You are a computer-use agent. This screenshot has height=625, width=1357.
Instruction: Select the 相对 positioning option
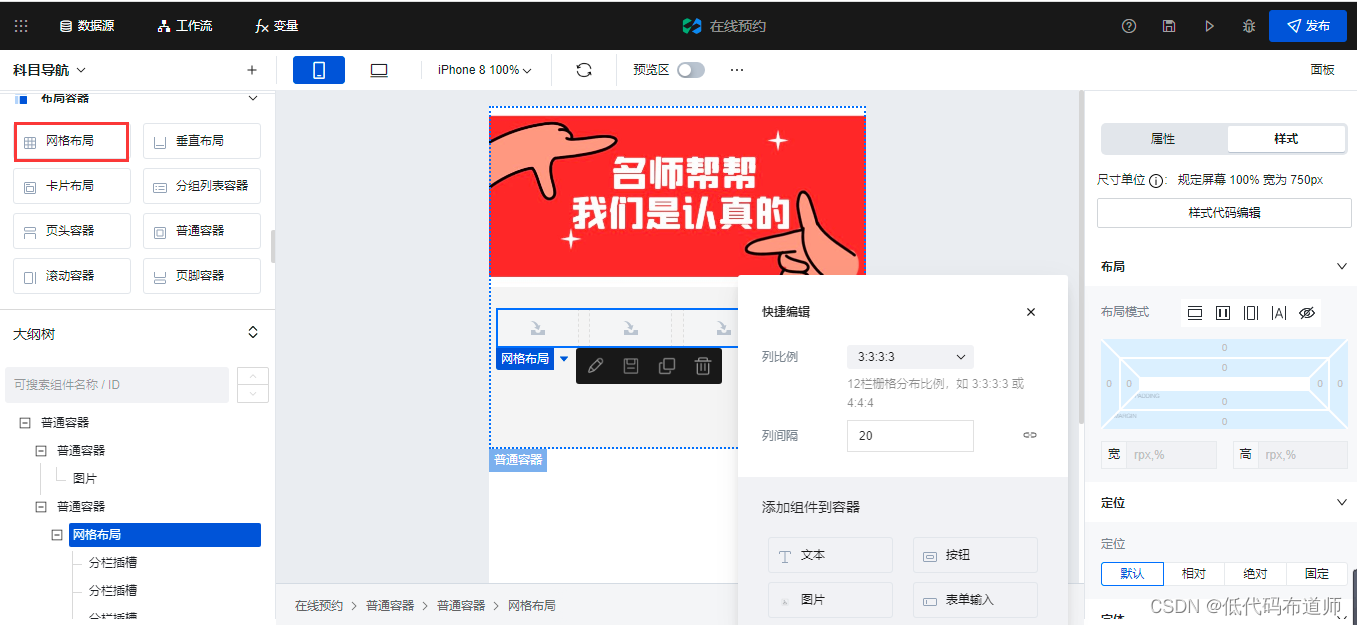coord(1194,574)
